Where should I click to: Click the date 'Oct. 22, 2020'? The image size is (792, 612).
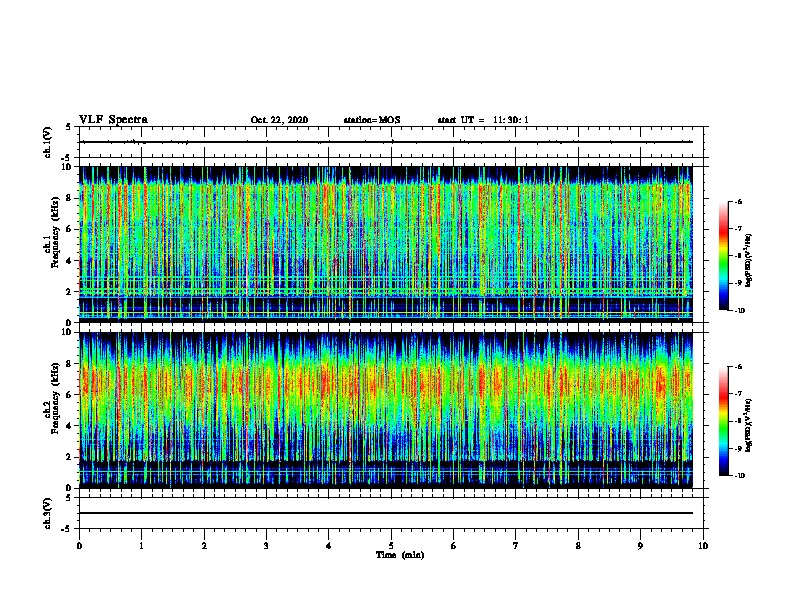279,120
